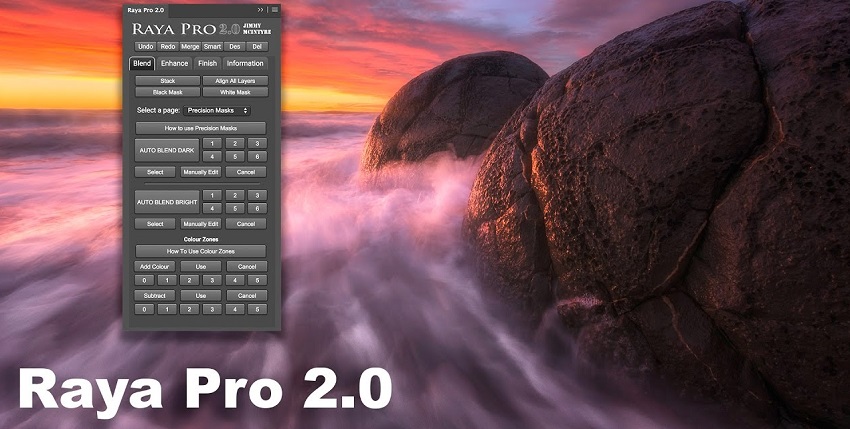This screenshot has height=429, width=850.
Task: Open How to use Precision Masks
Action: click(201, 128)
